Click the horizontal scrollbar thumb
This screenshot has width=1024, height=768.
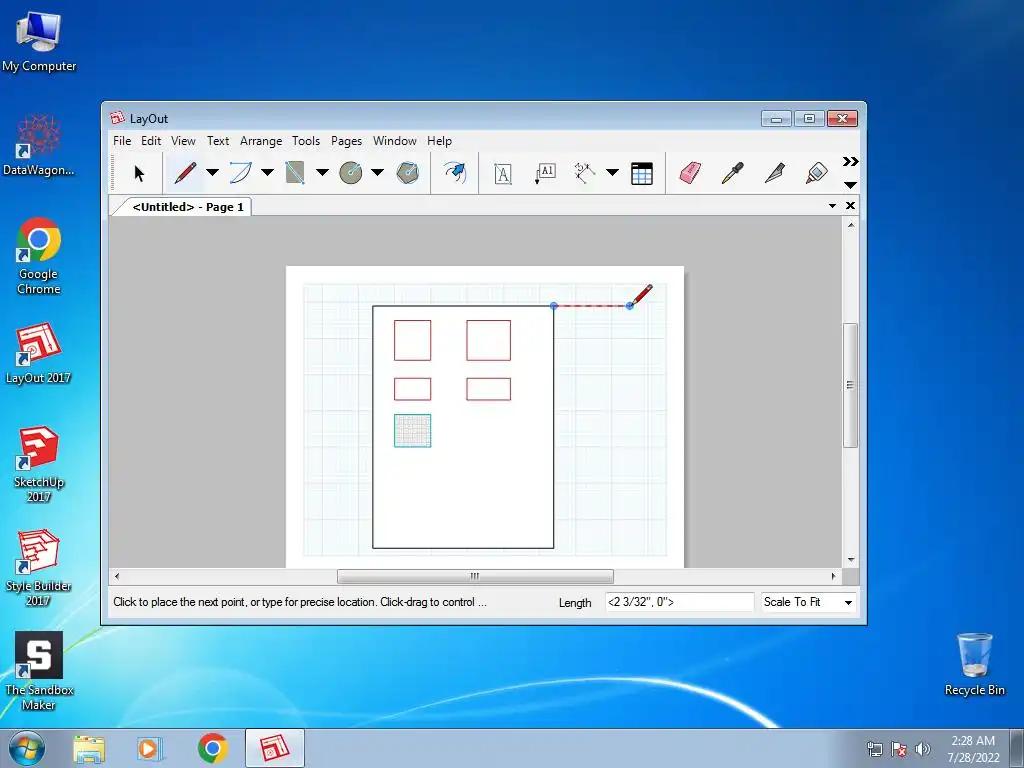tap(475, 576)
